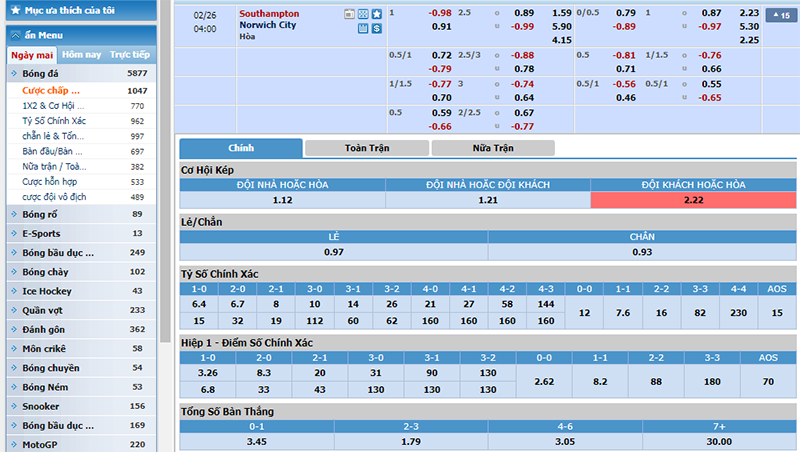Click the dotted grid icon left of match star
This screenshot has width=800, height=452.
click(363, 14)
